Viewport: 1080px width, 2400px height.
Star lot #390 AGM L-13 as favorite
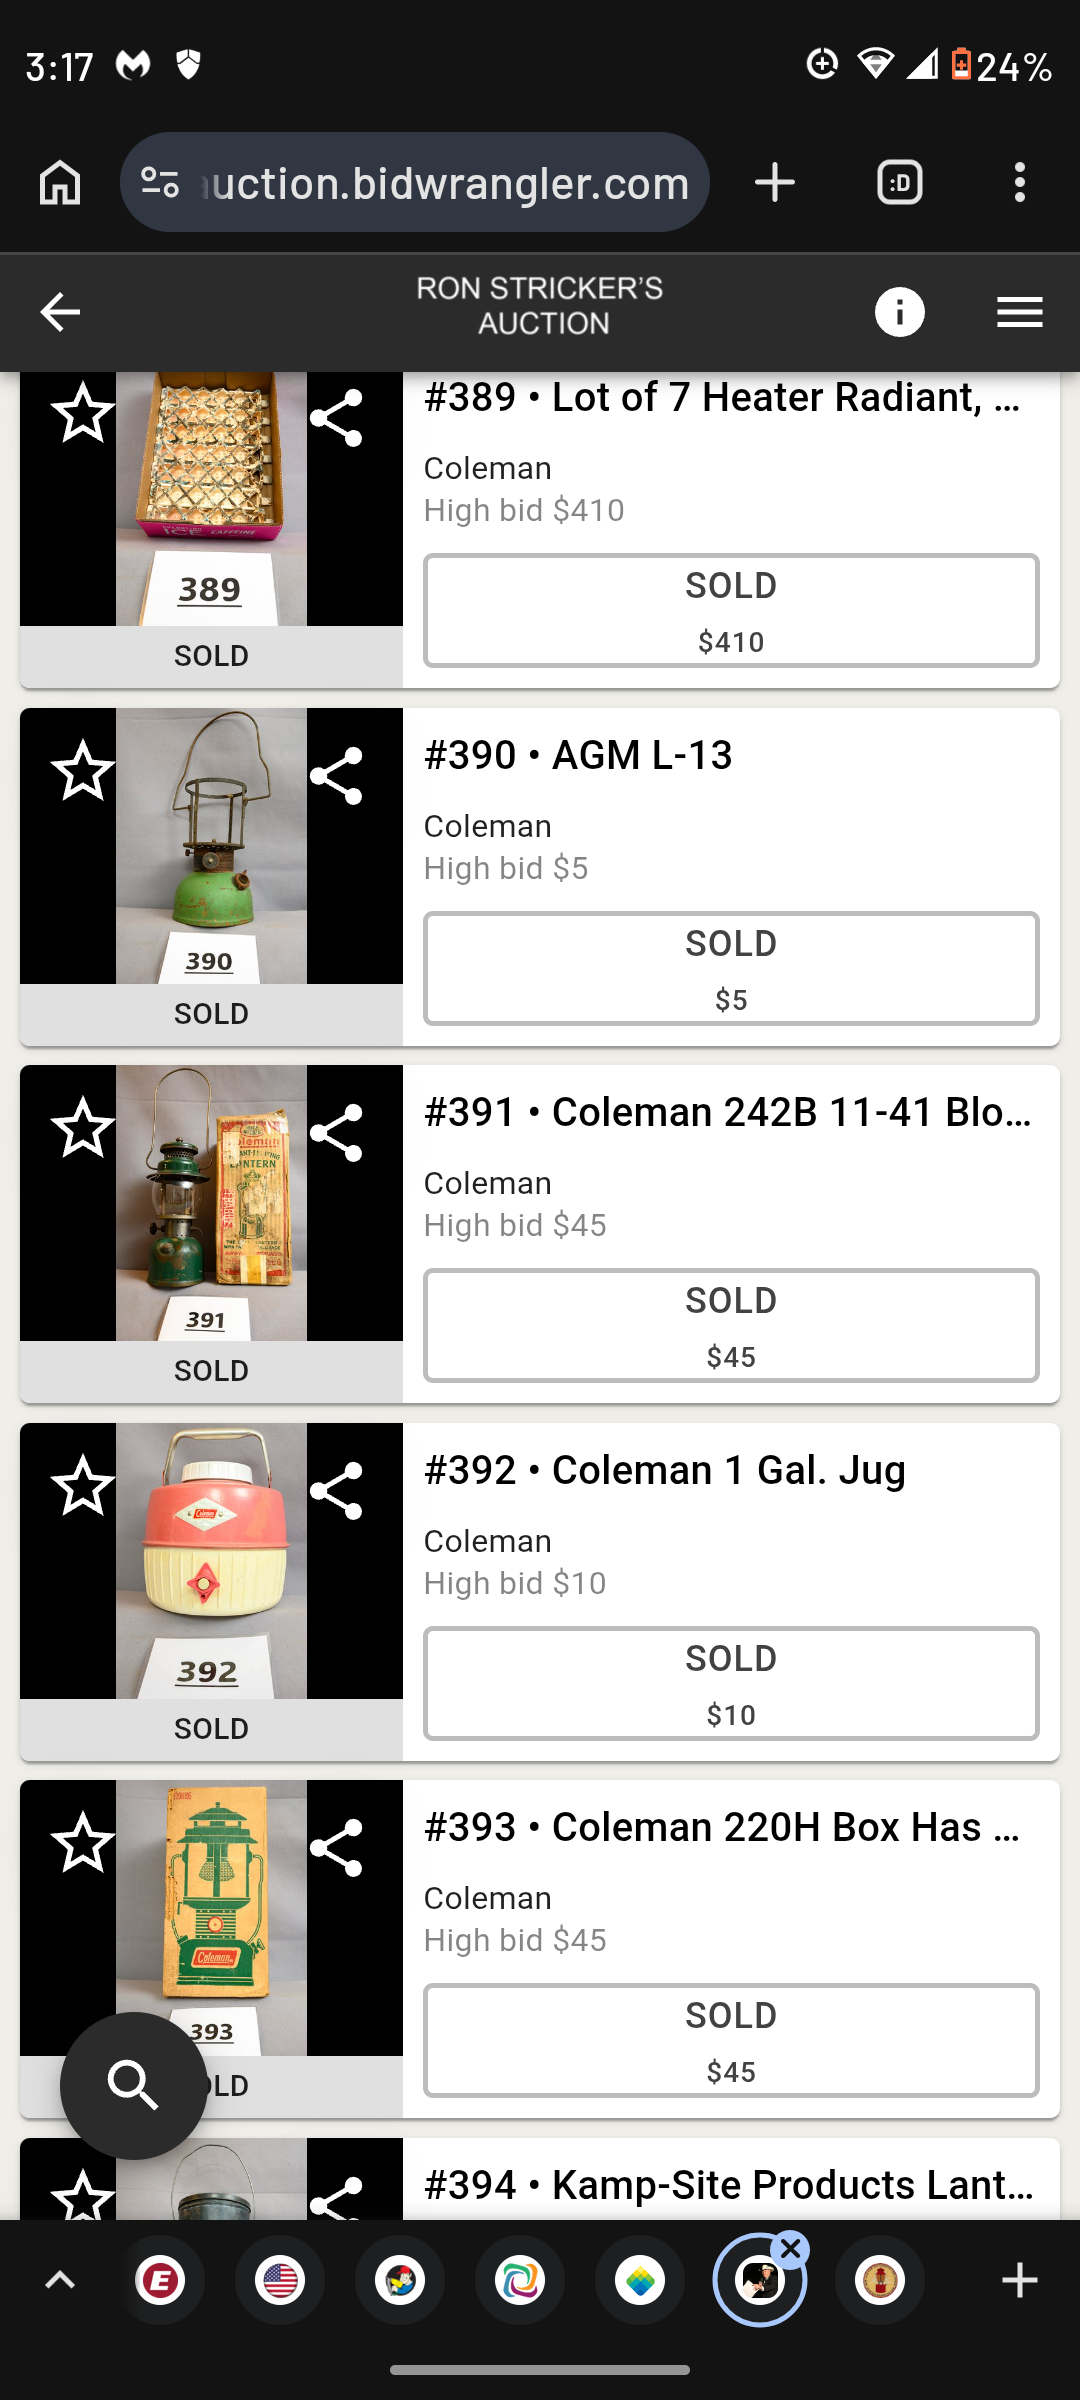pos(83,771)
